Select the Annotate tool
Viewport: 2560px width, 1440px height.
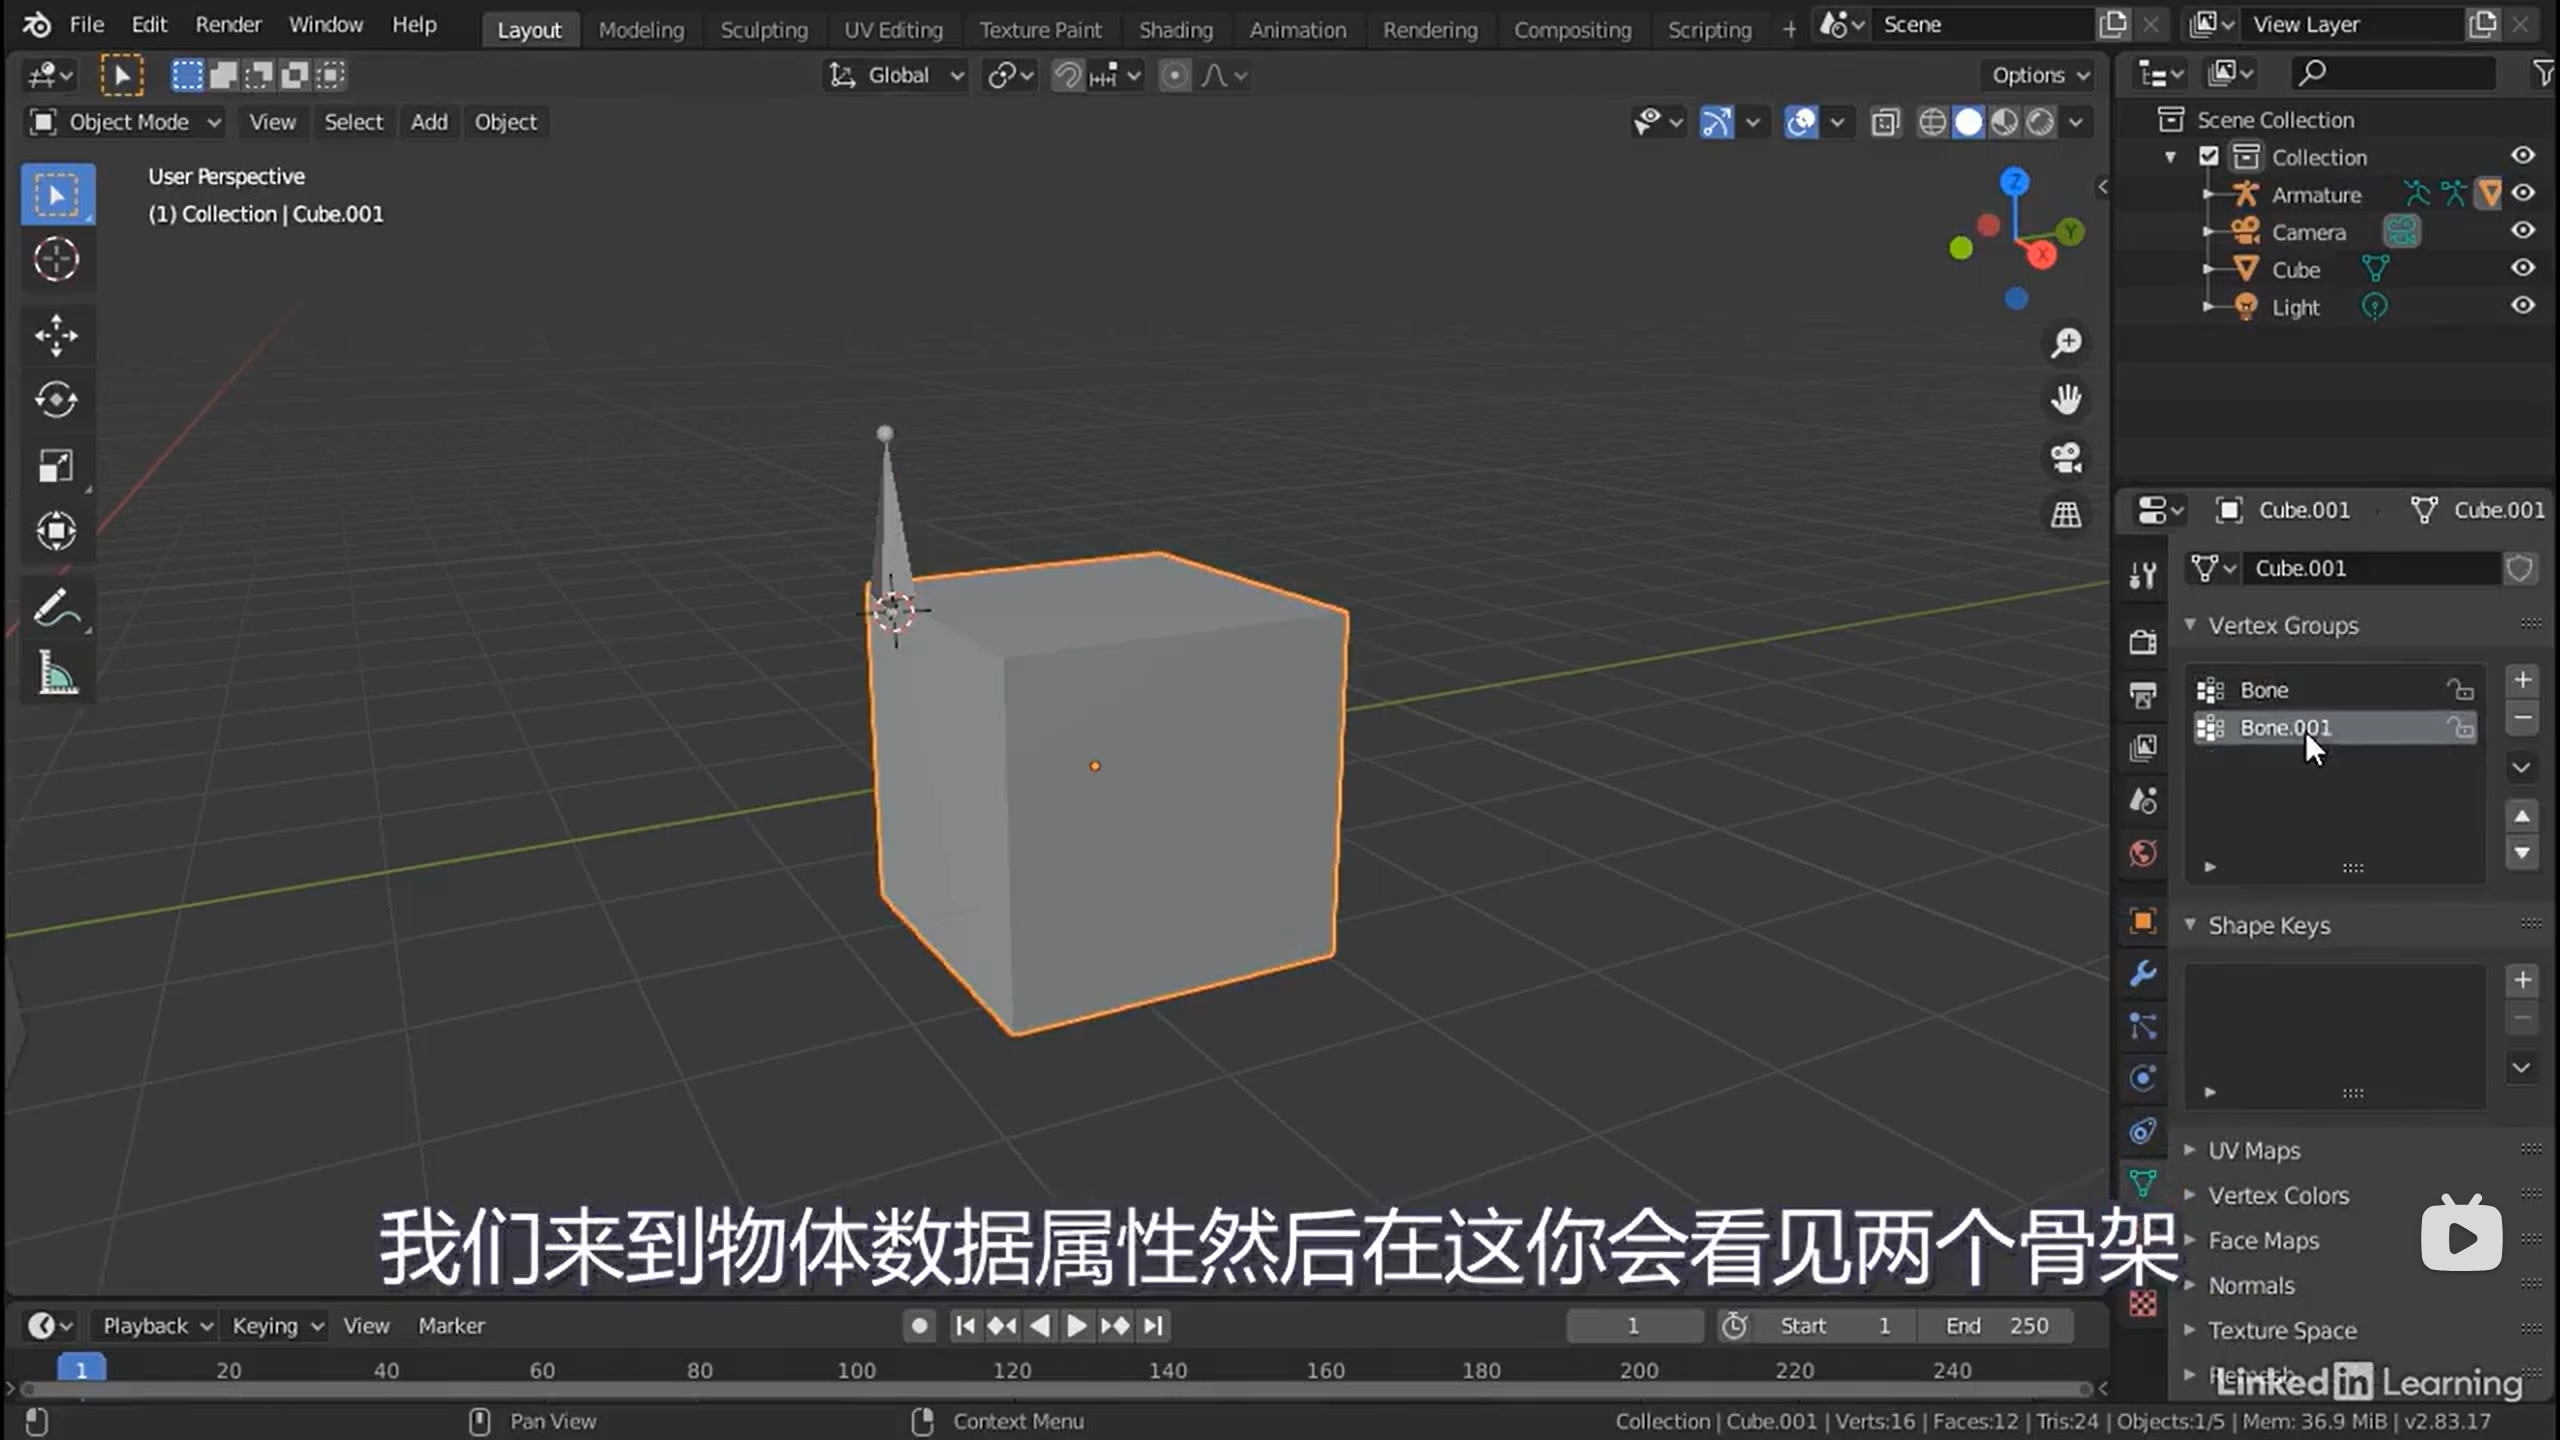(x=57, y=608)
